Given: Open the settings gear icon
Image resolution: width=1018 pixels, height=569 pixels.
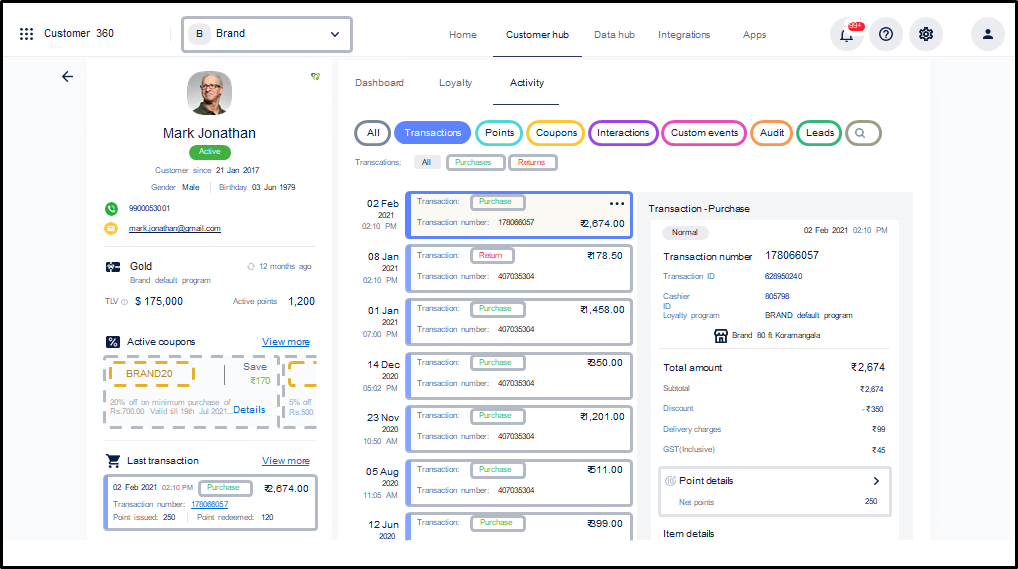Looking at the screenshot, I should (926, 34).
